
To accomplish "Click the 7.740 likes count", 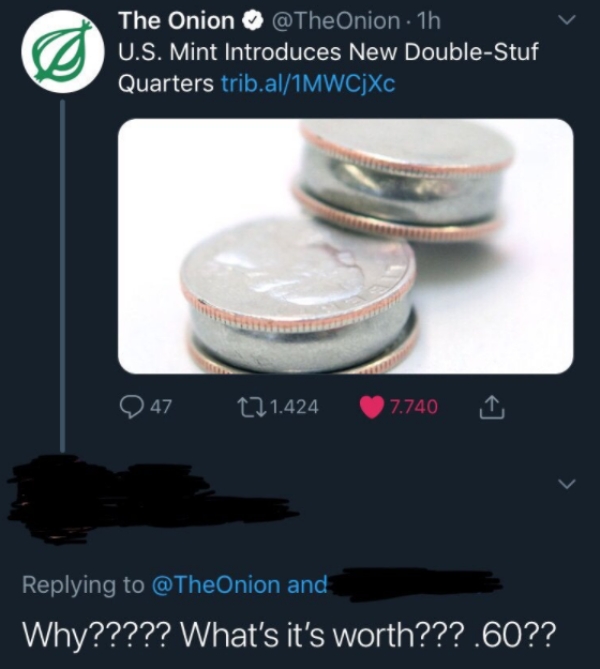I will coord(412,407).
